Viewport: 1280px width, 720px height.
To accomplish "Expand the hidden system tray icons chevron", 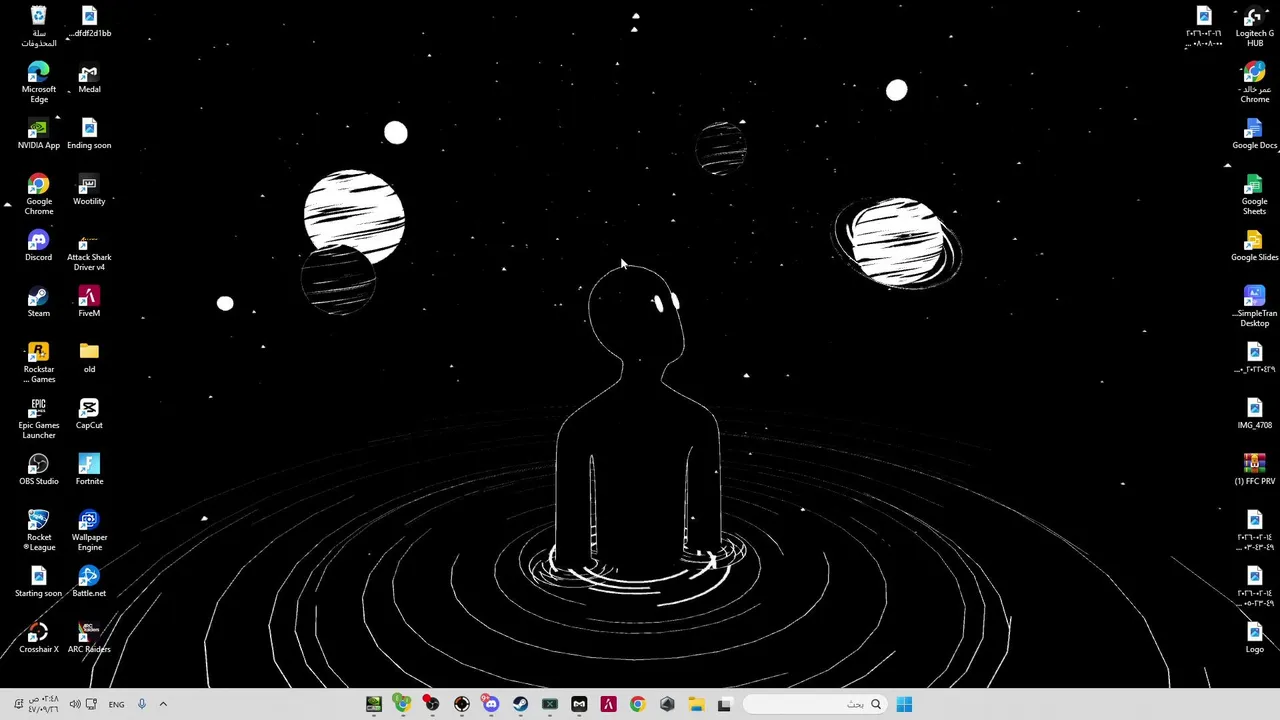I will pyautogui.click(x=163, y=704).
